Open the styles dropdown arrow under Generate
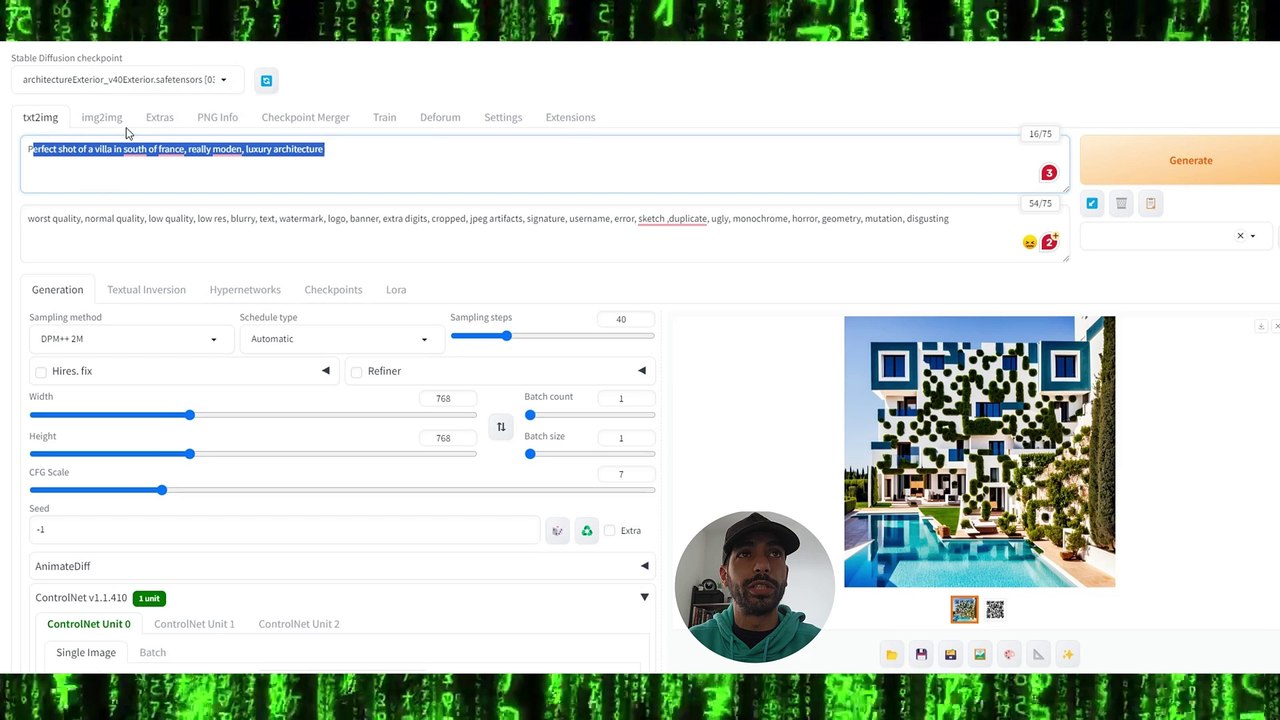 tap(1253, 236)
